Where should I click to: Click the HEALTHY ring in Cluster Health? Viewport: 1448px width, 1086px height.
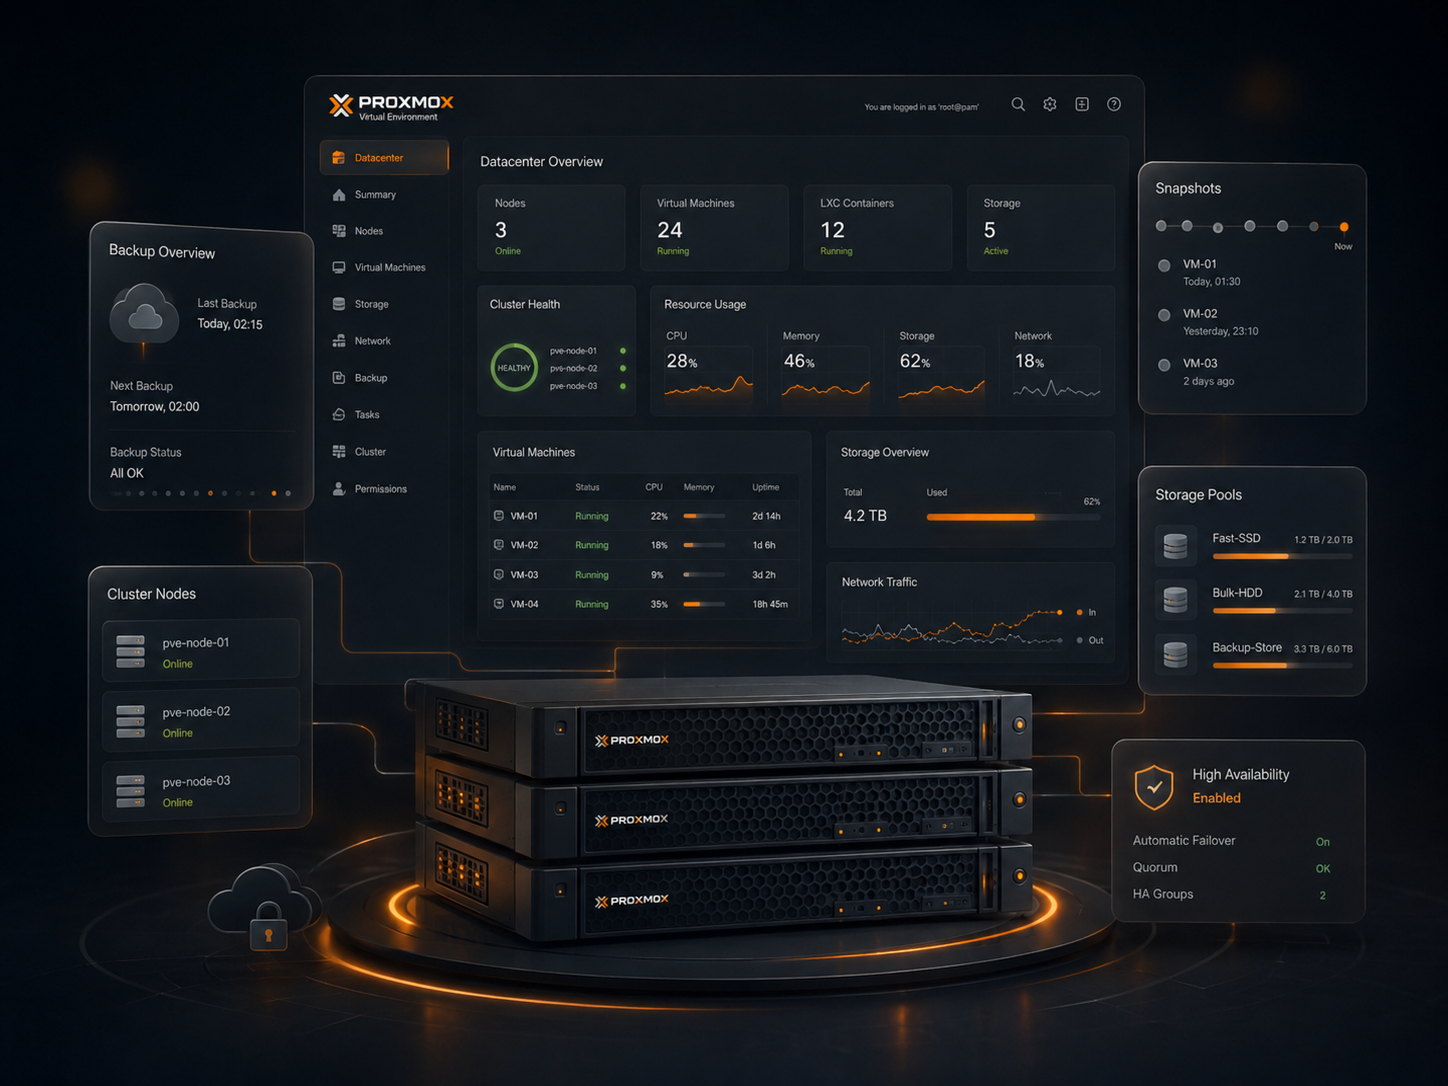[514, 368]
